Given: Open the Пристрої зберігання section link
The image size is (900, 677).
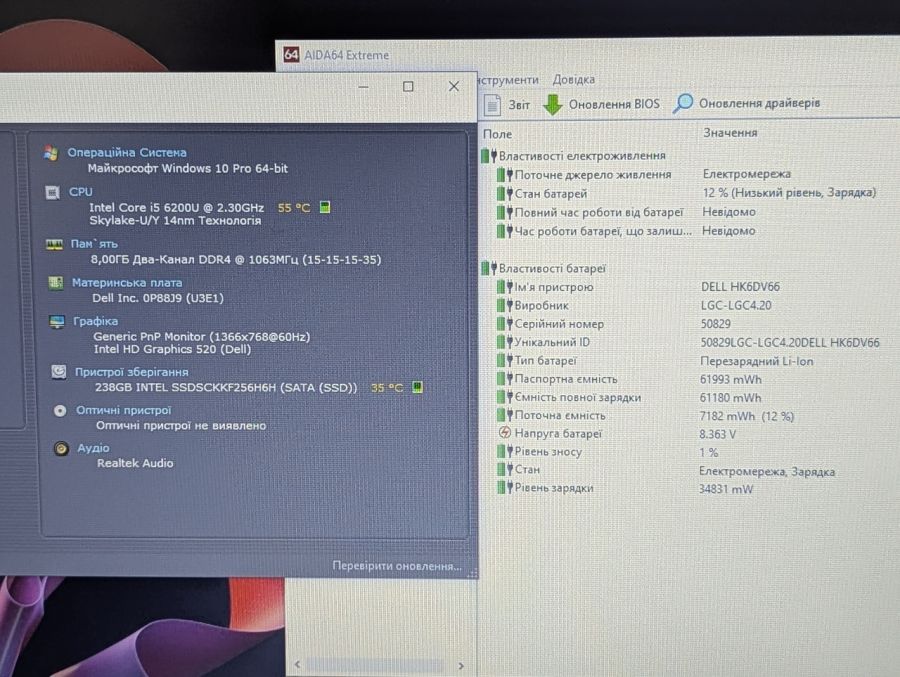Looking at the screenshot, I should (x=131, y=372).
